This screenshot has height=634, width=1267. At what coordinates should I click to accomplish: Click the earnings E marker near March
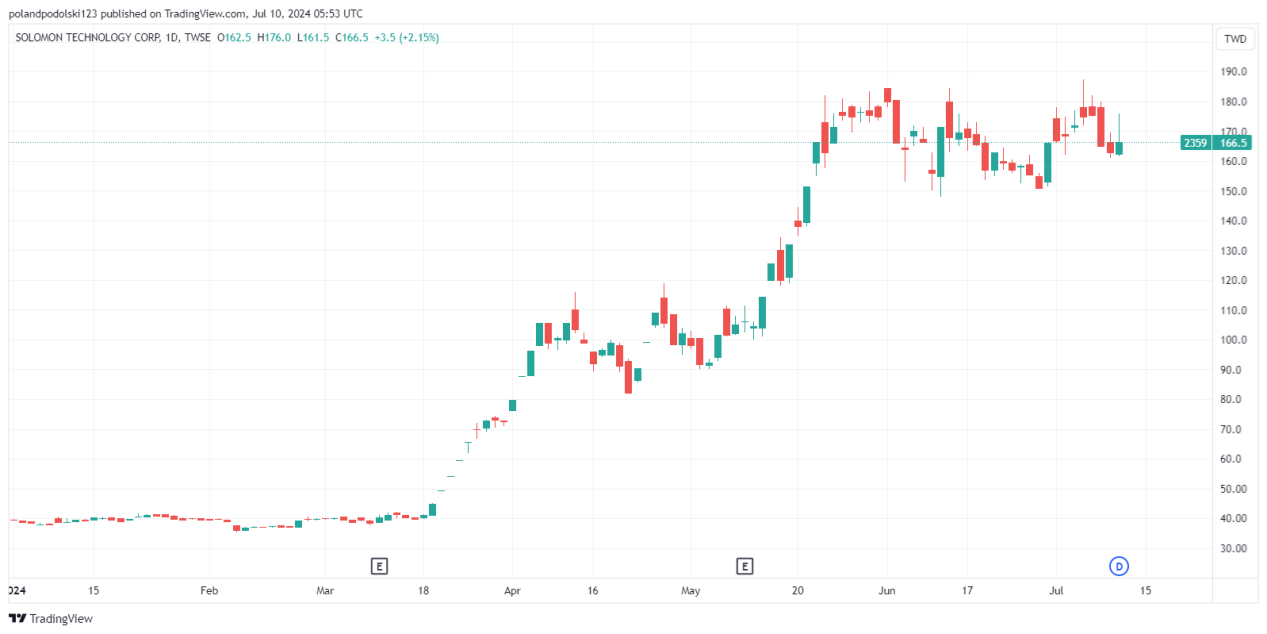(378, 567)
